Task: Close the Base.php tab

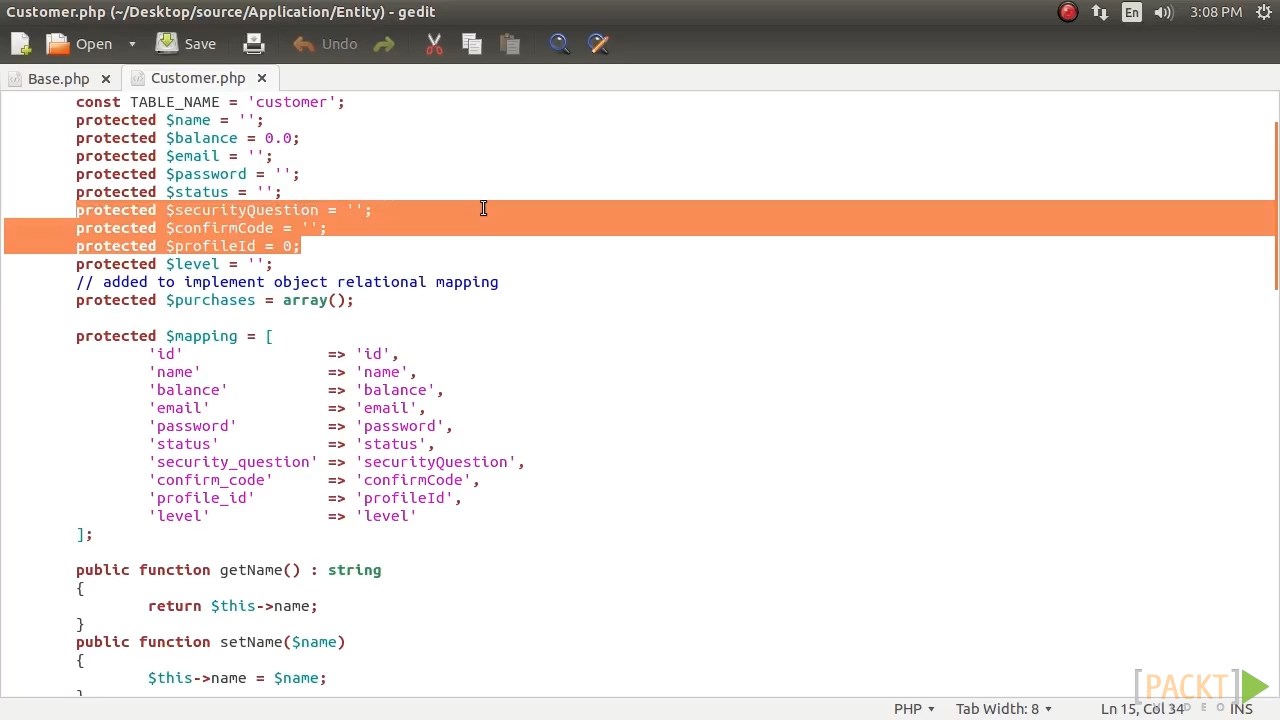Action: point(106,78)
